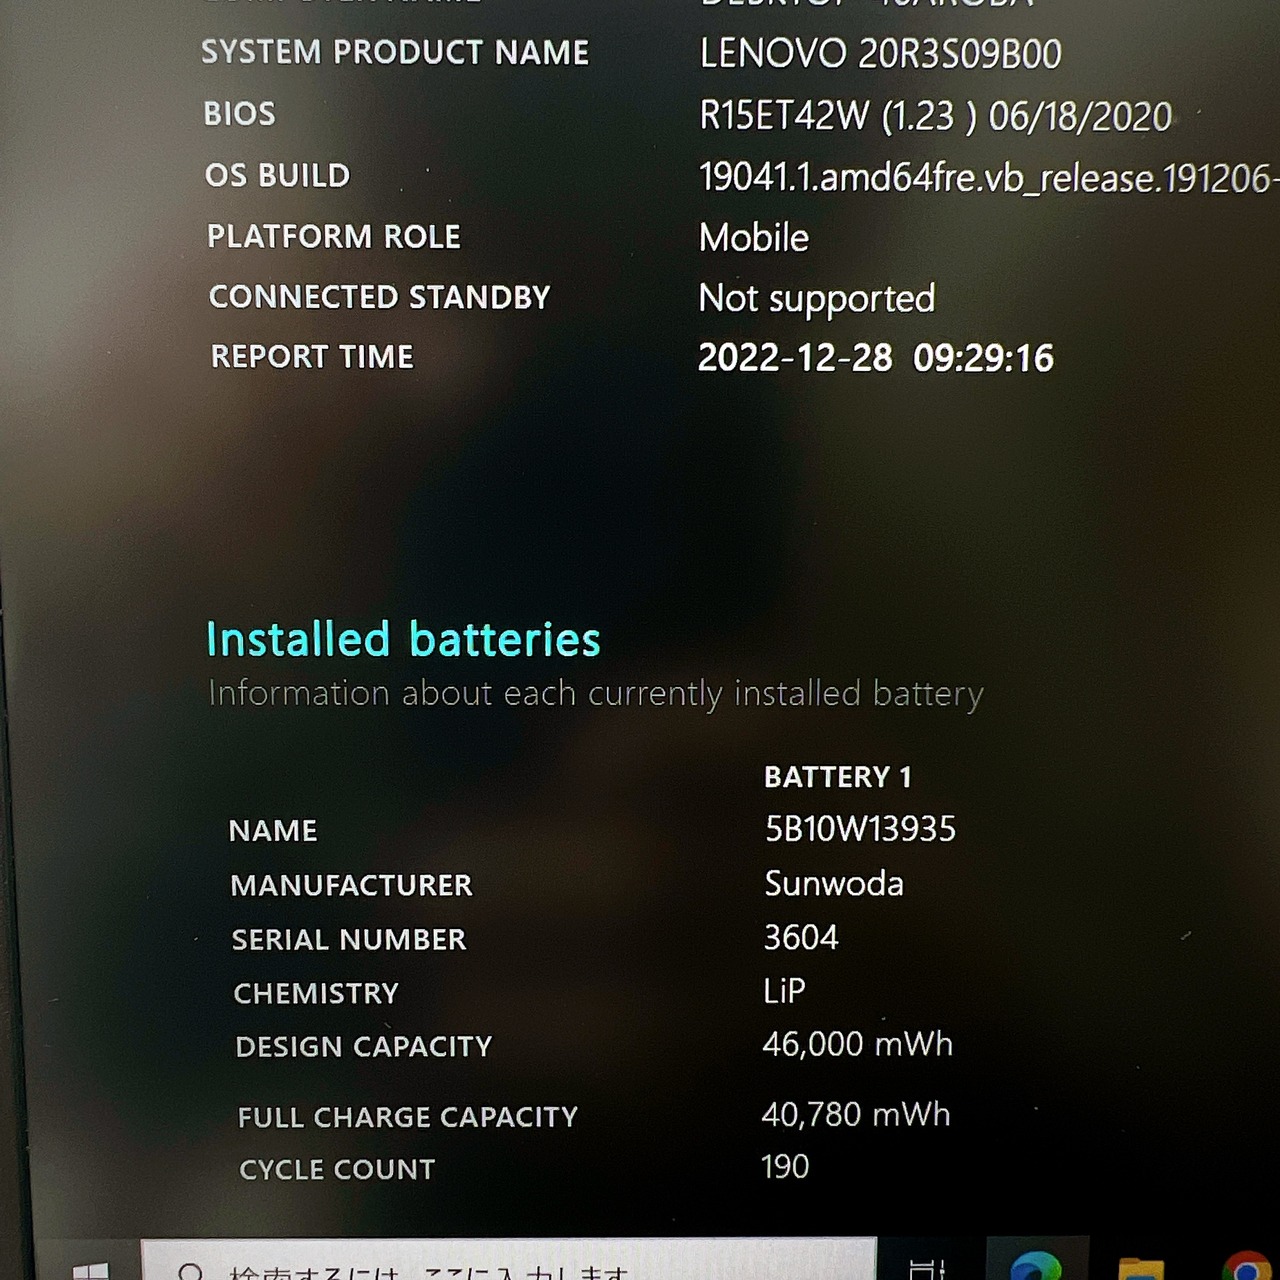Click the "MANUFACTURER" row label
The image size is (1280, 1280).
pyautogui.click(x=351, y=886)
